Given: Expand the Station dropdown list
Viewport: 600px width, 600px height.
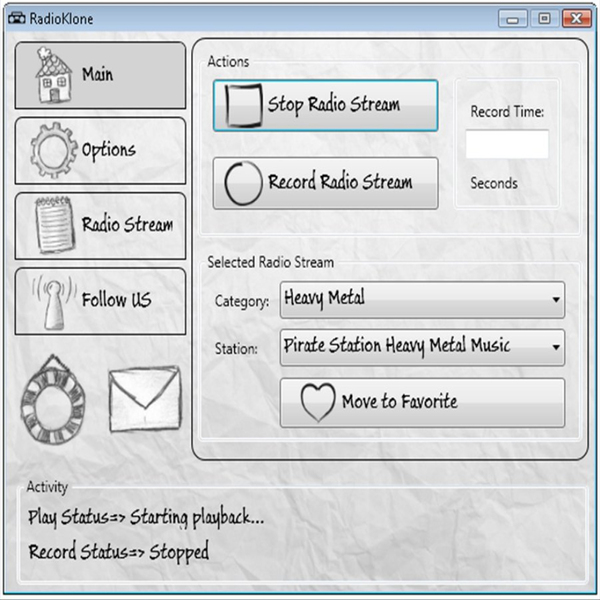Looking at the screenshot, I should pos(422,347).
